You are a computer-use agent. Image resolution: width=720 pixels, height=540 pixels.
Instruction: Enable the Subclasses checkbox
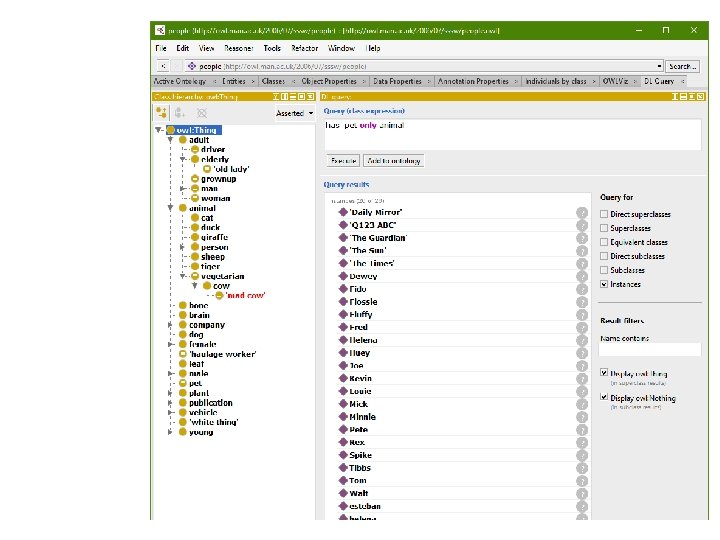click(604, 270)
